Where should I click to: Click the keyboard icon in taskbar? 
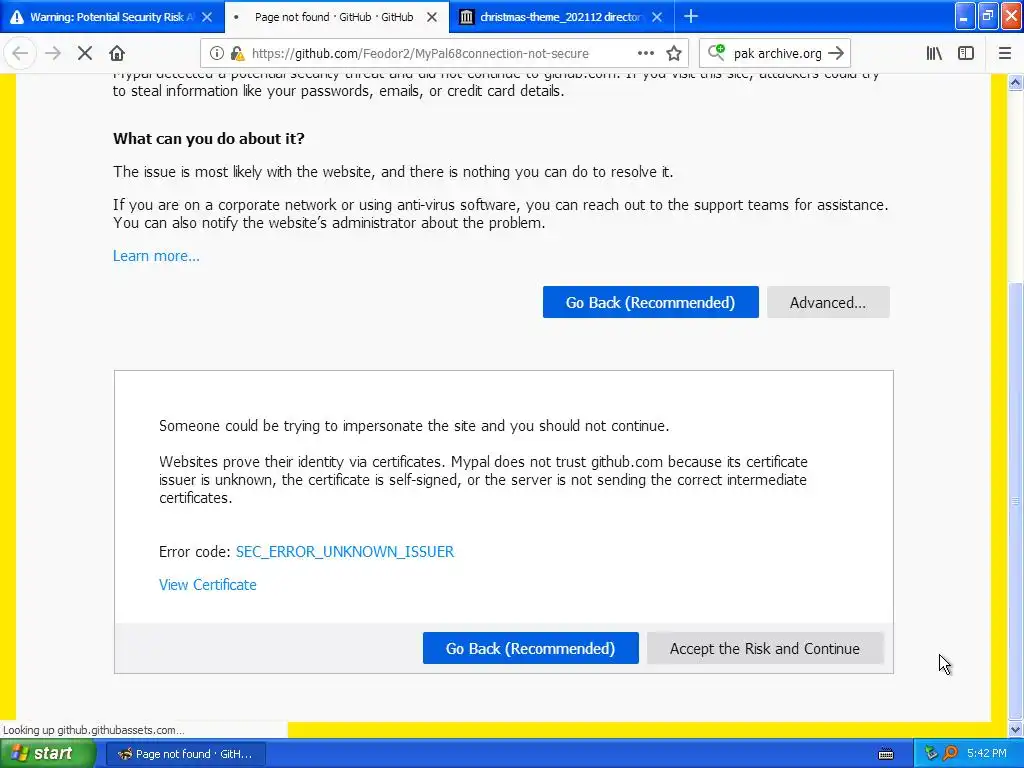pos(886,754)
